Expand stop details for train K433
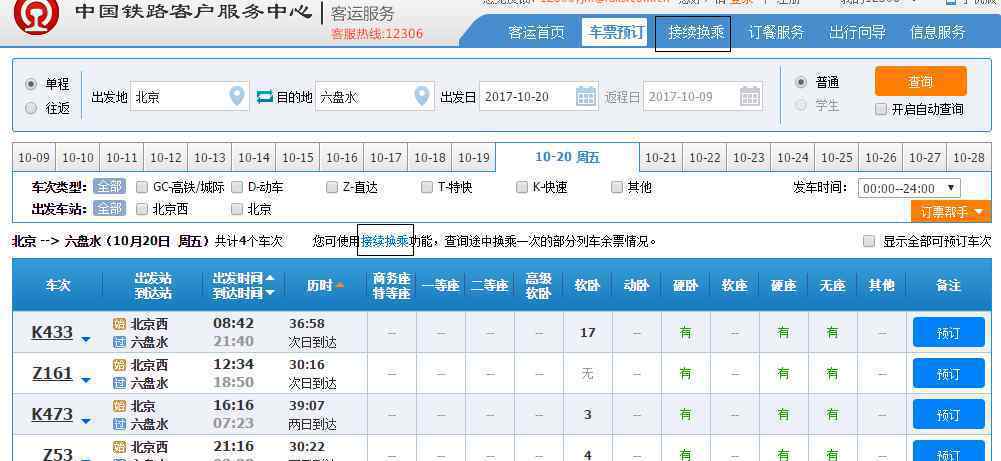The height and width of the screenshot is (461, 1001). 86,340
